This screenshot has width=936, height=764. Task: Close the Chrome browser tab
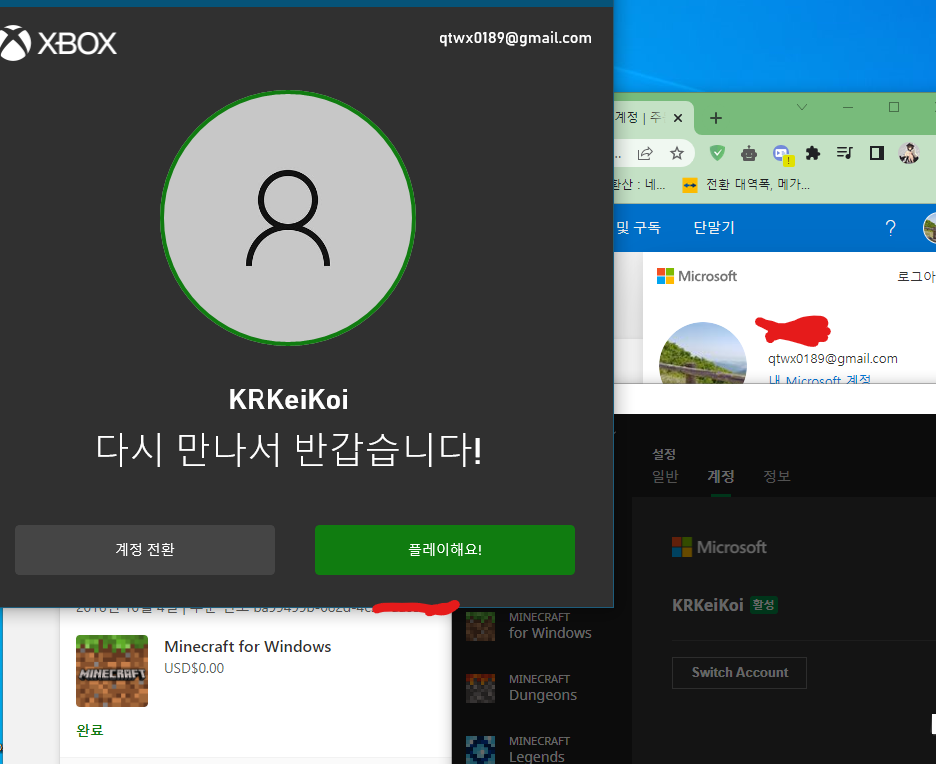678,118
